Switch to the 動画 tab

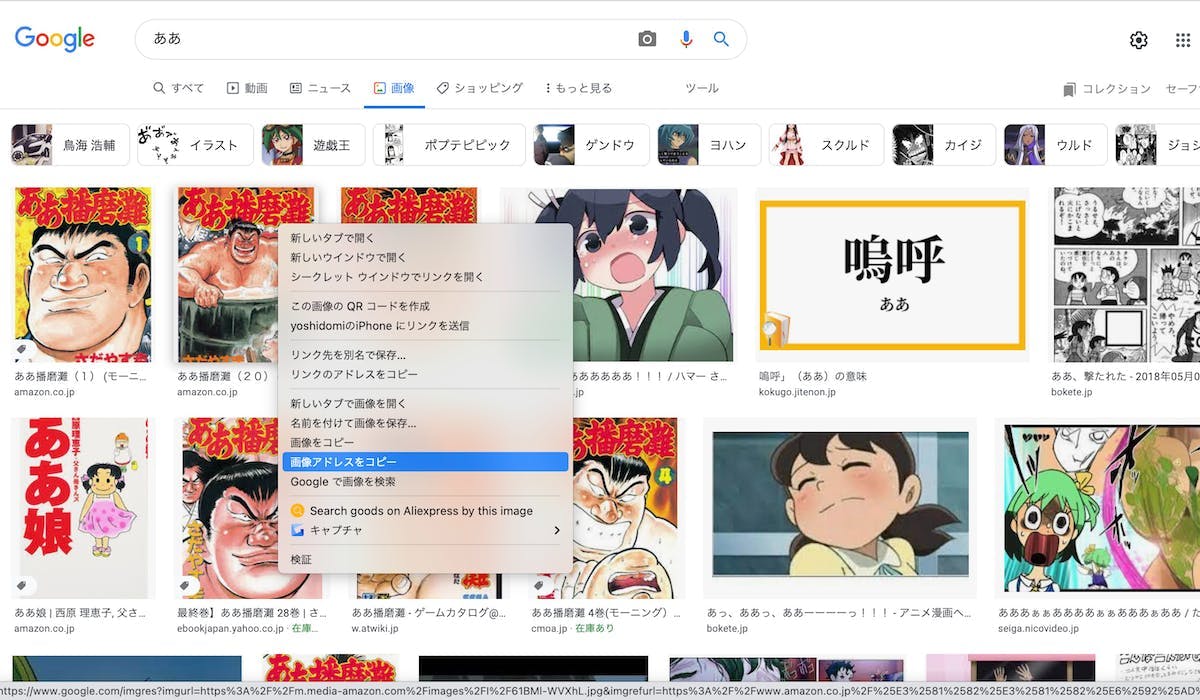click(247, 88)
